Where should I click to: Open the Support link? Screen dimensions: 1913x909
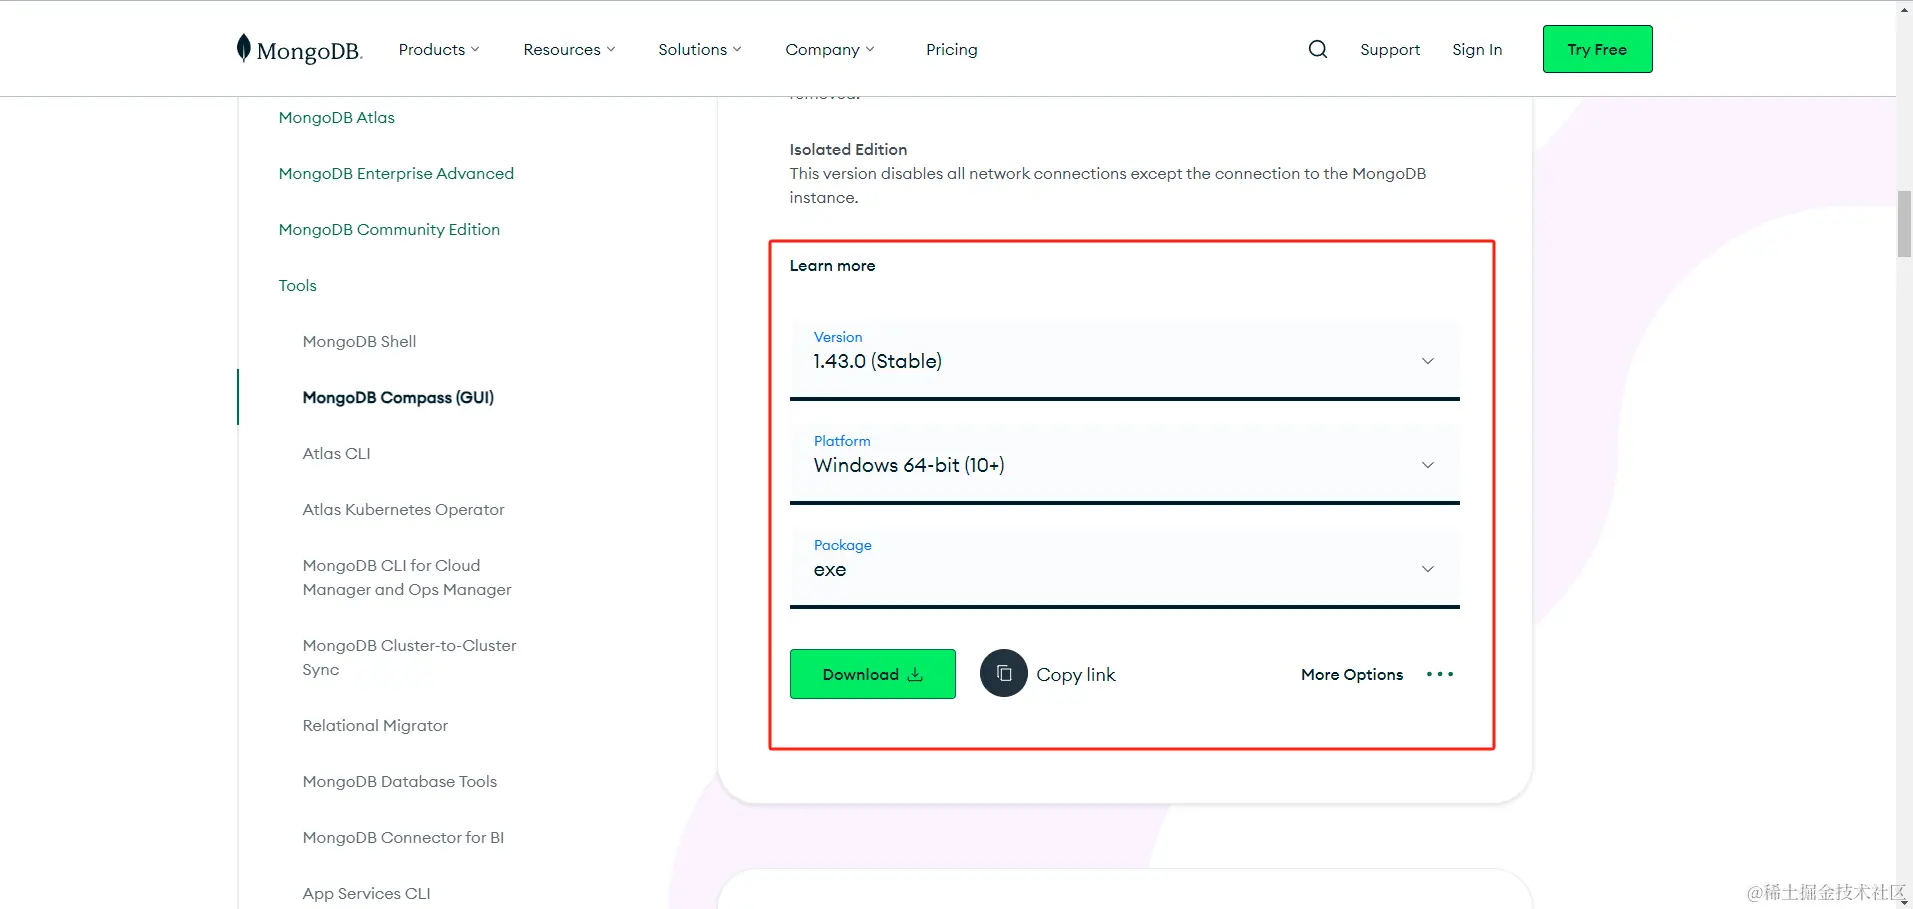coord(1390,49)
